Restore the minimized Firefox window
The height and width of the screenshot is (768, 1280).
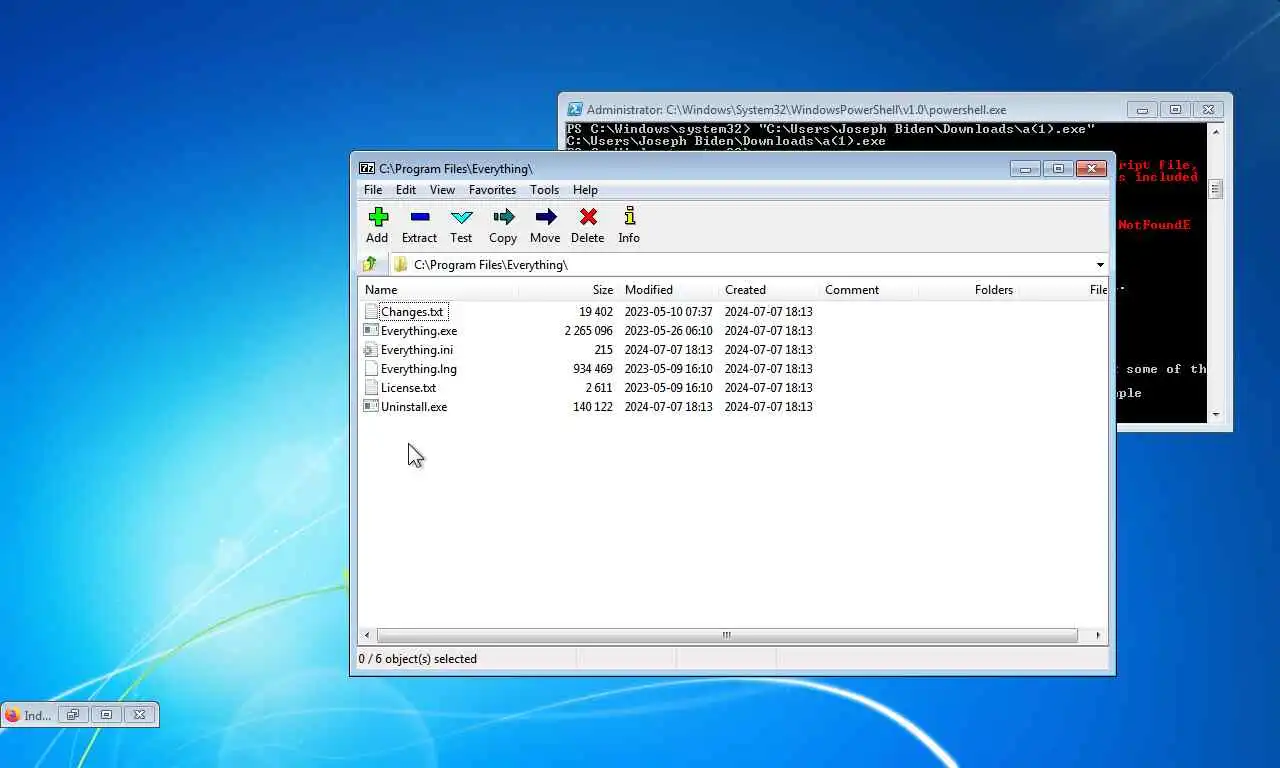tap(72, 715)
